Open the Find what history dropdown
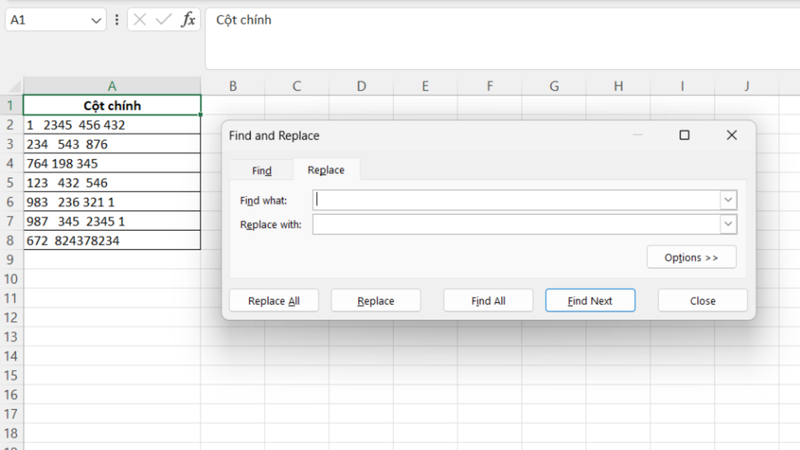This screenshot has width=800, height=450. tap(728, 200)
